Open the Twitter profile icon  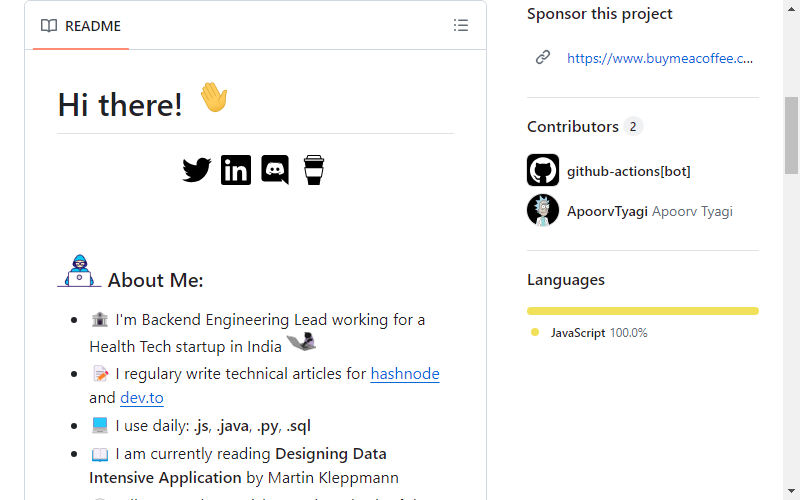[x=196, y=170]
